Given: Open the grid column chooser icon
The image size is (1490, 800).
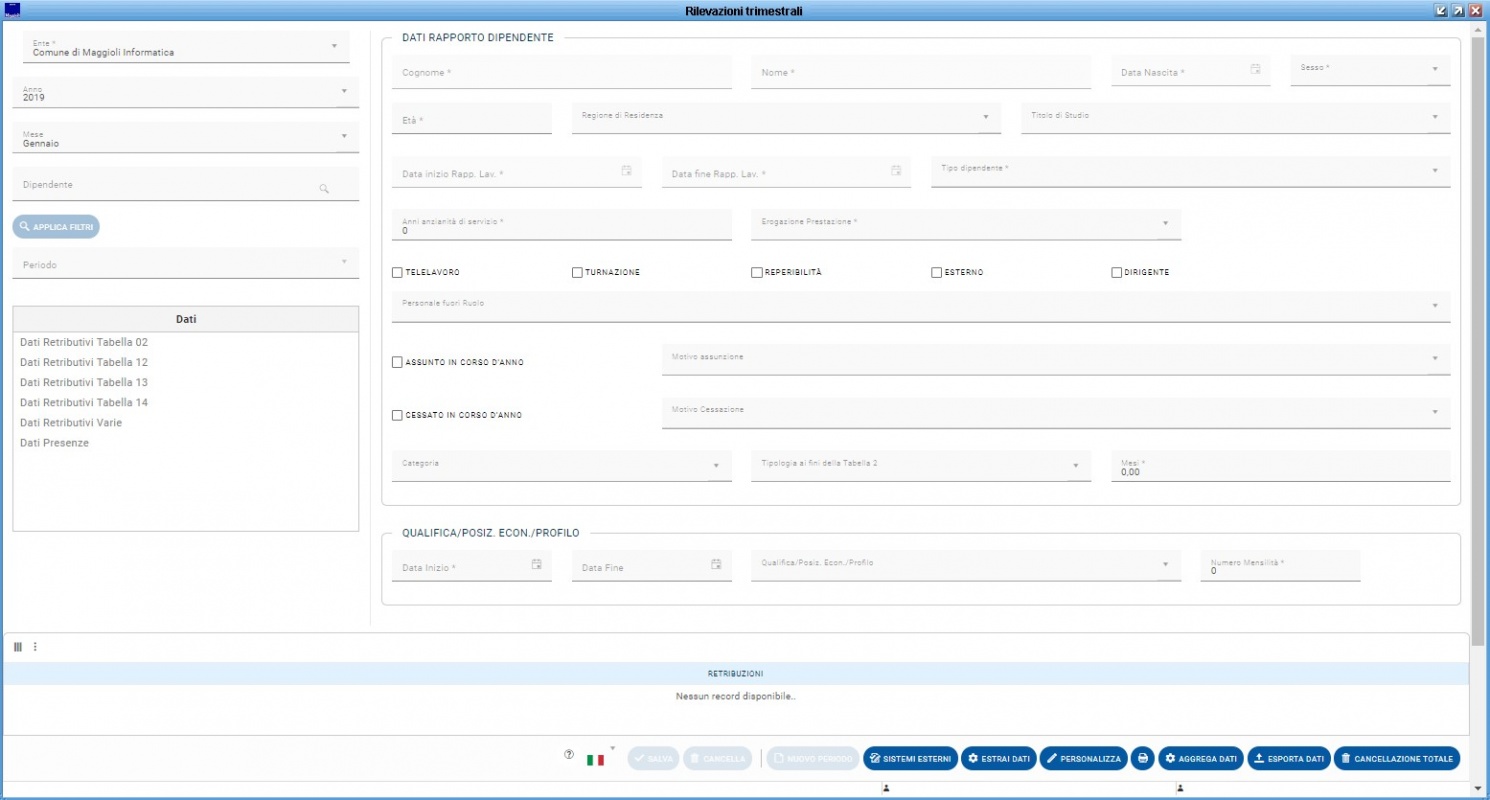Looking at the screenshot, I should point(18,647).
